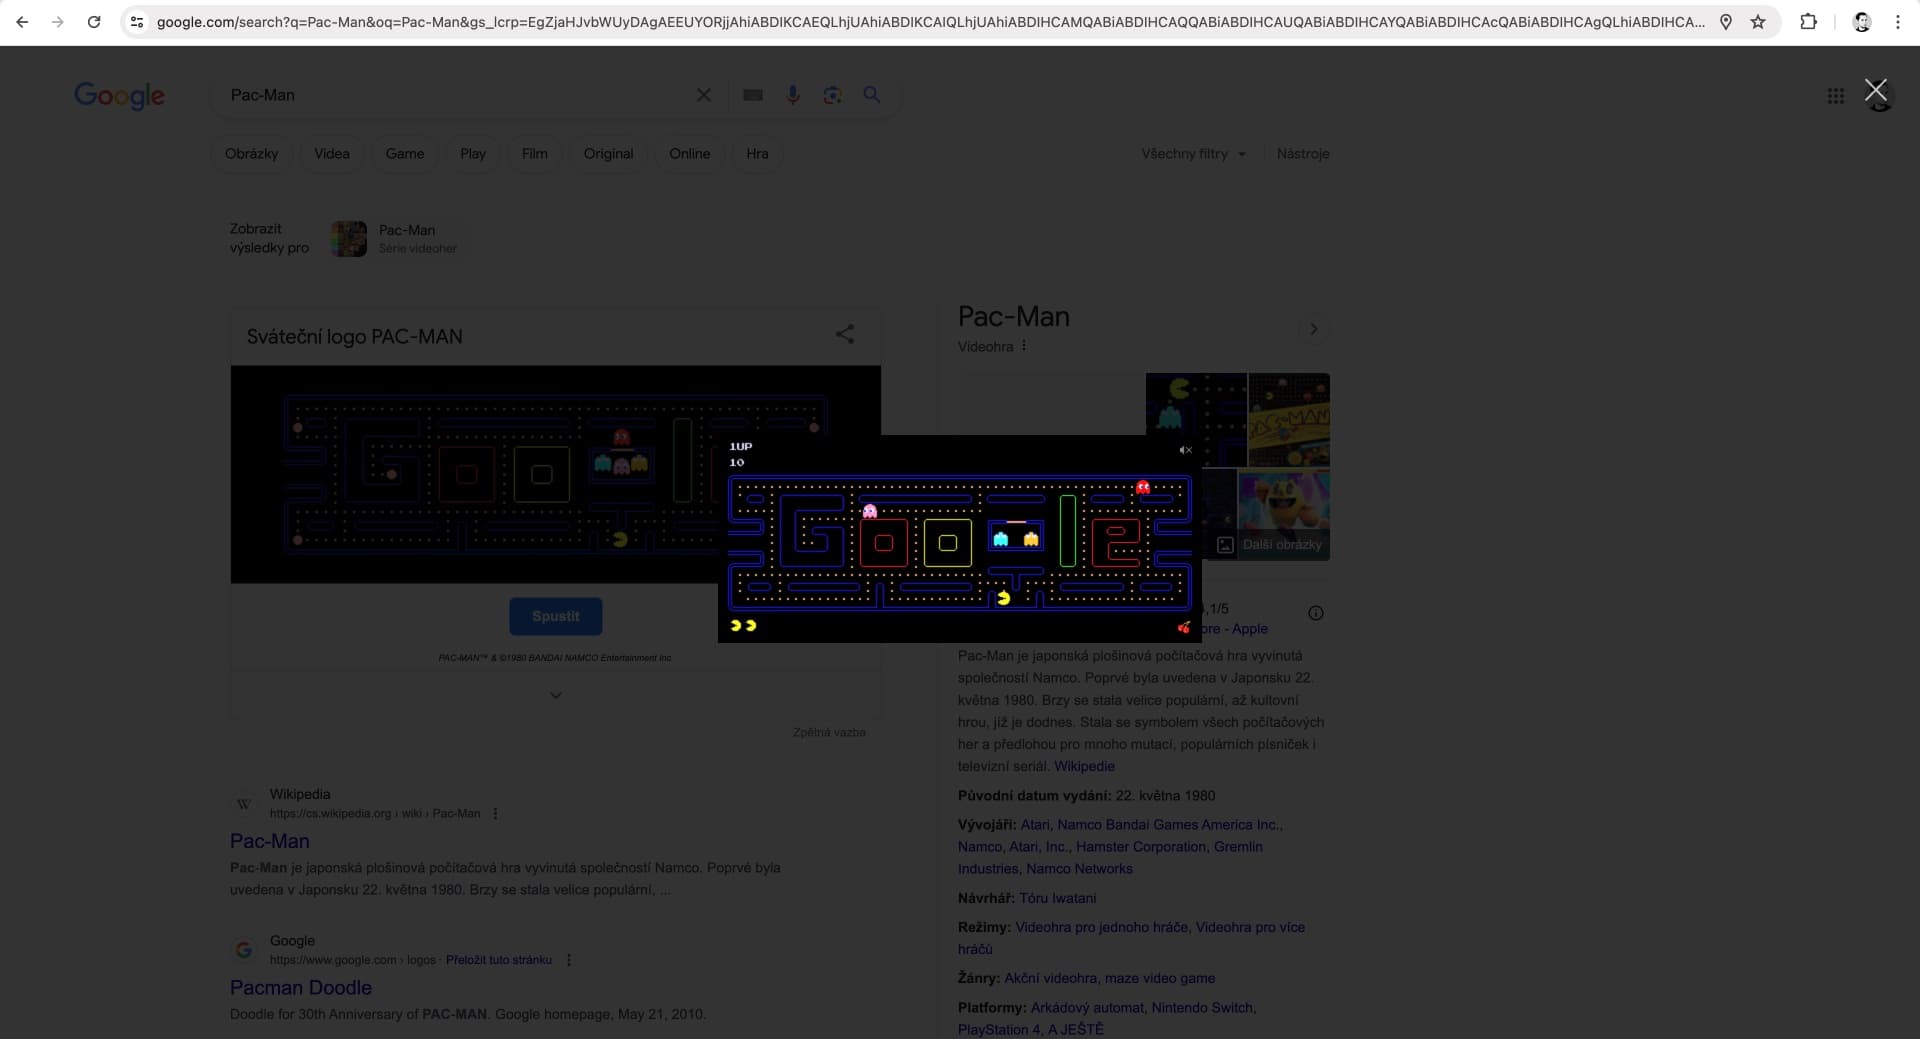1920x1039 pixels.
Task: Open Google logos result three-dot options
Action: pos(569,960)
